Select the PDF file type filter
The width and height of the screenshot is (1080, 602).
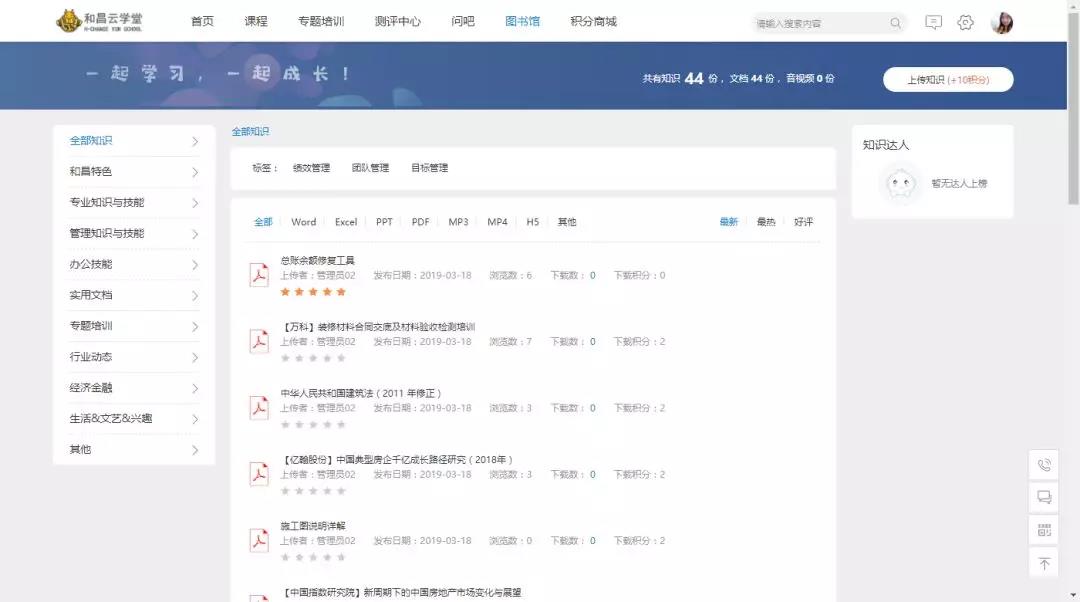[x=420, y=222]
